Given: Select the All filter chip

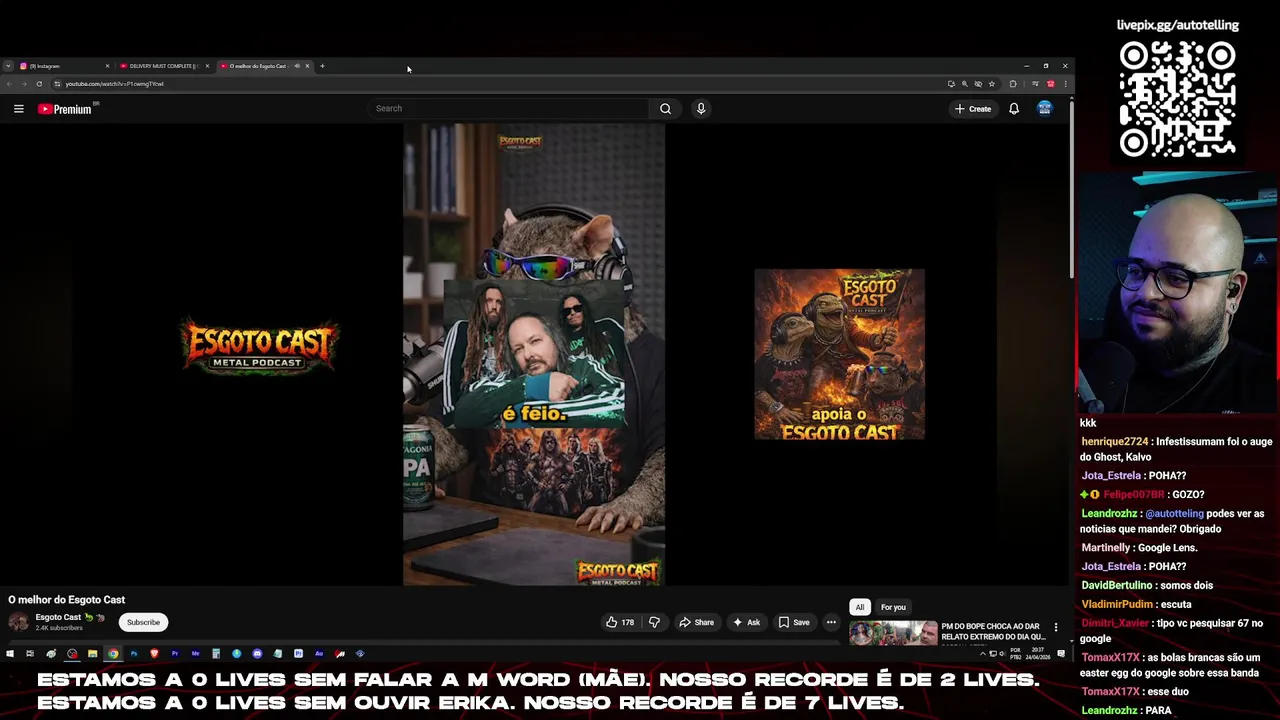Looking at the screenshot, I should (x=859, y=607).
